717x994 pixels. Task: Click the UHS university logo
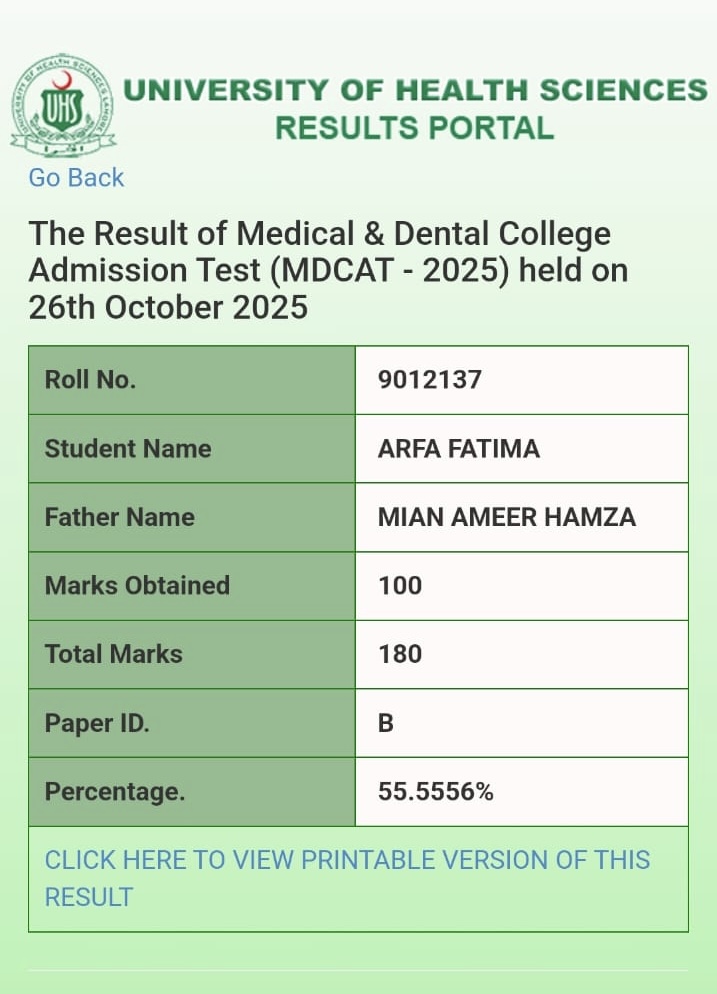pyautogui.click(x=62, y=107)
